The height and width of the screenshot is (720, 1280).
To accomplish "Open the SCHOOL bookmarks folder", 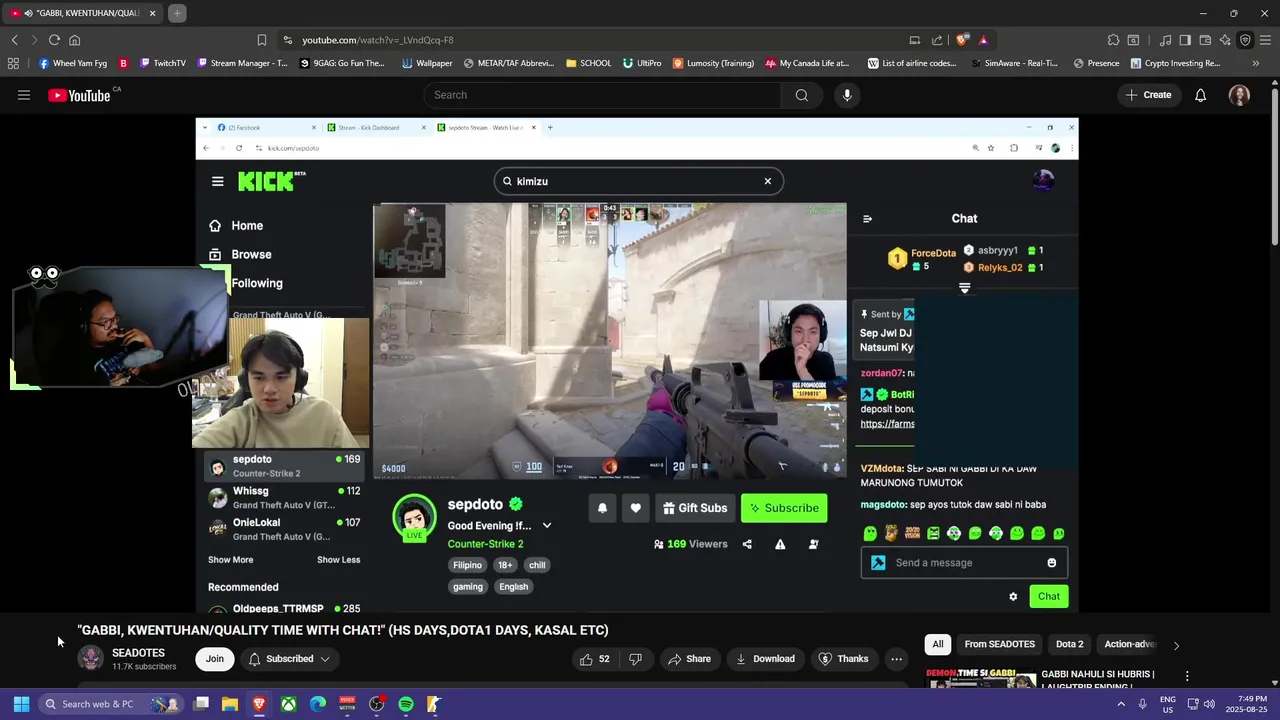I will coord(588,63).
